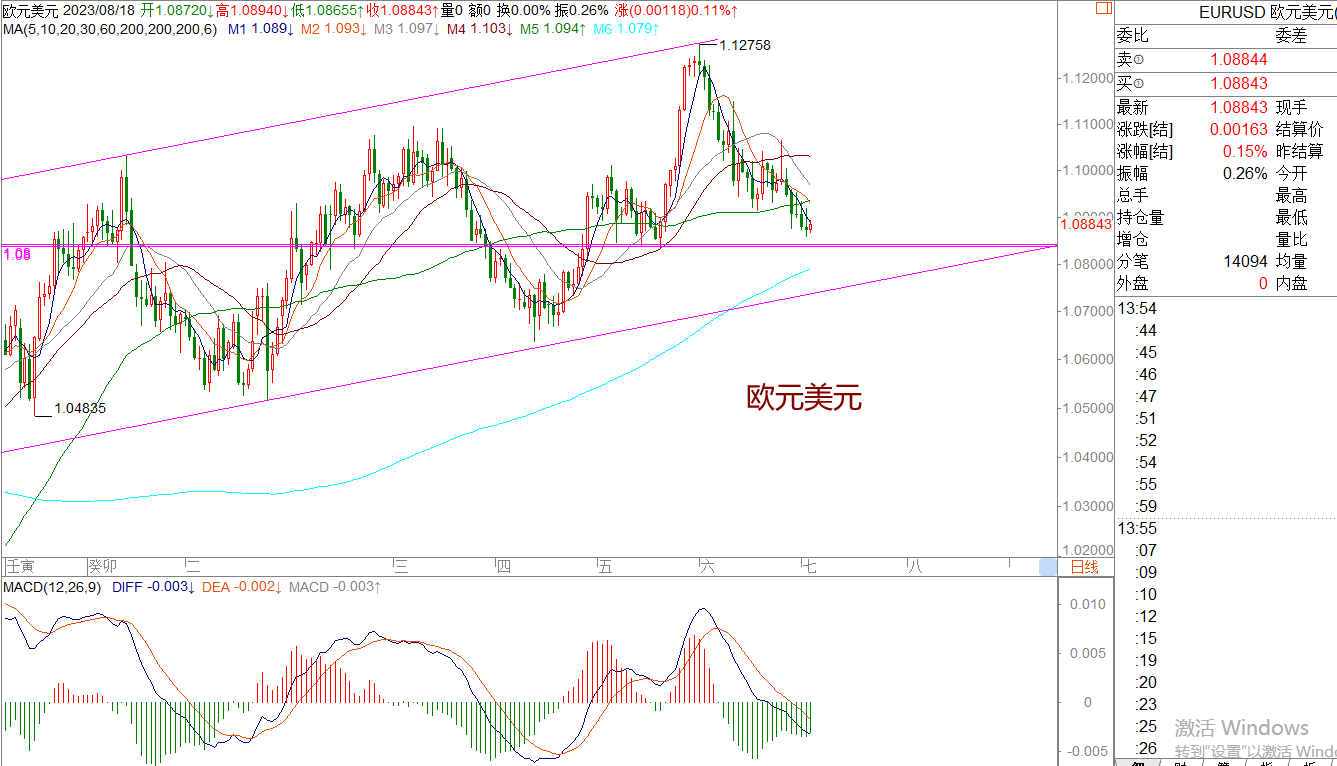Click the 量比 label
Image resolution: width=1337 pixels, height=766 pixels.
tap(1291, 239)
